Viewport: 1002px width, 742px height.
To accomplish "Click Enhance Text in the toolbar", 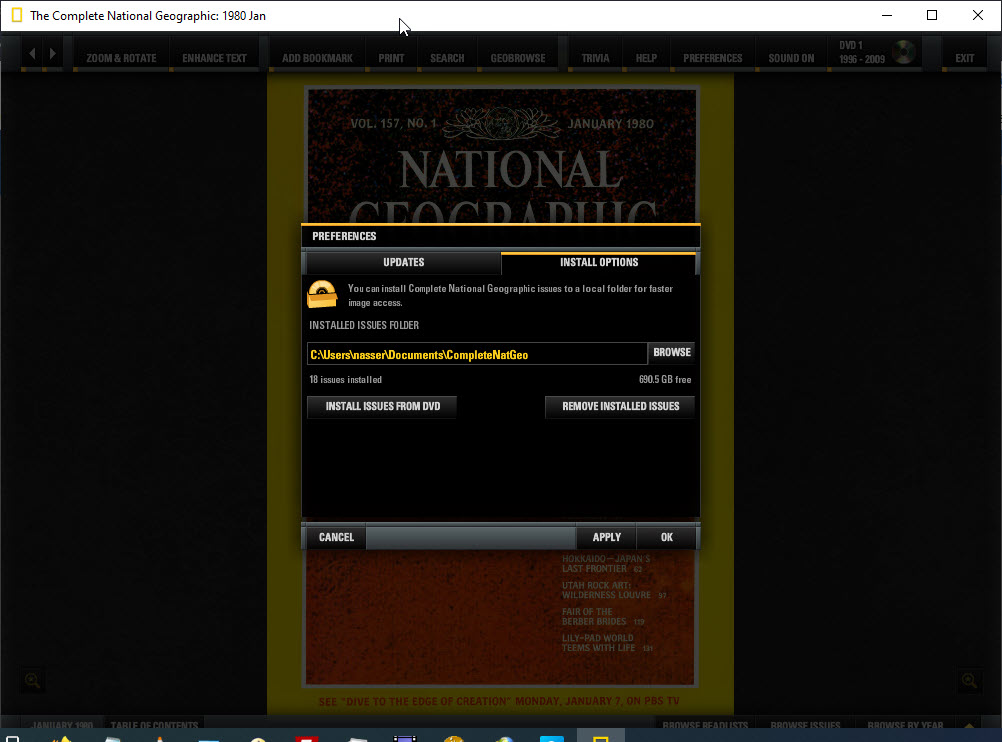I will (x=215, y=58).
